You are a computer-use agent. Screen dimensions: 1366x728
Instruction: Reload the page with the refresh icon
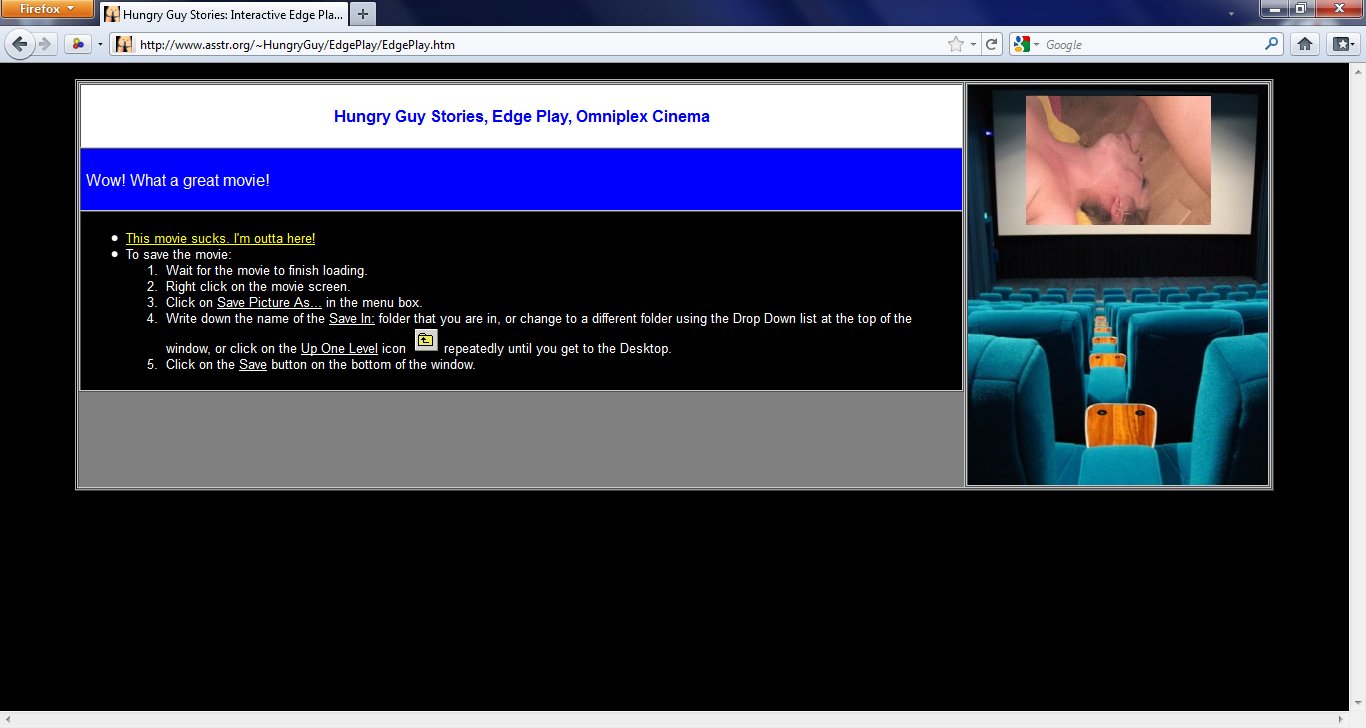point(991,44)
